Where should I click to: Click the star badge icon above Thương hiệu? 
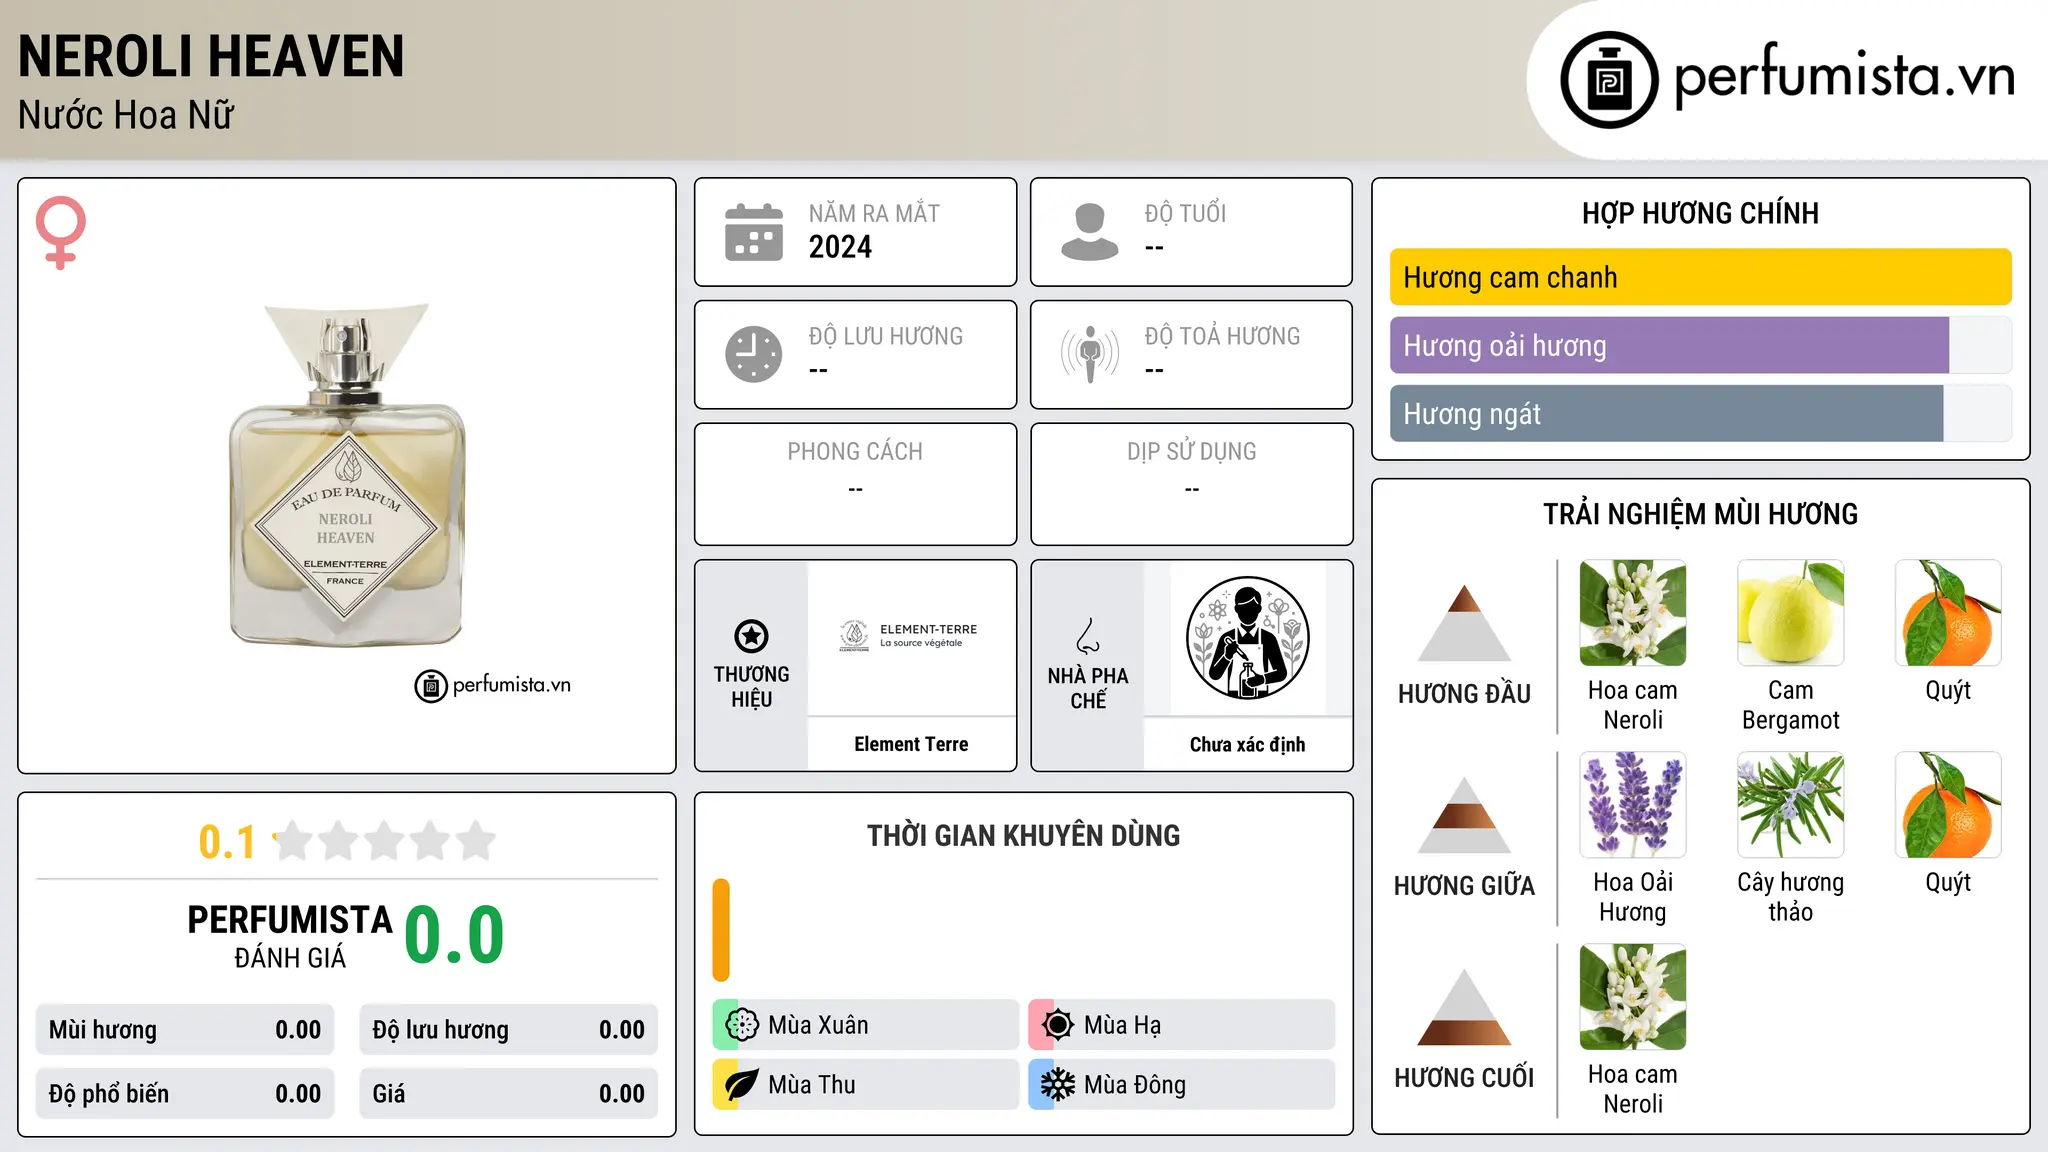coord(751,636)
